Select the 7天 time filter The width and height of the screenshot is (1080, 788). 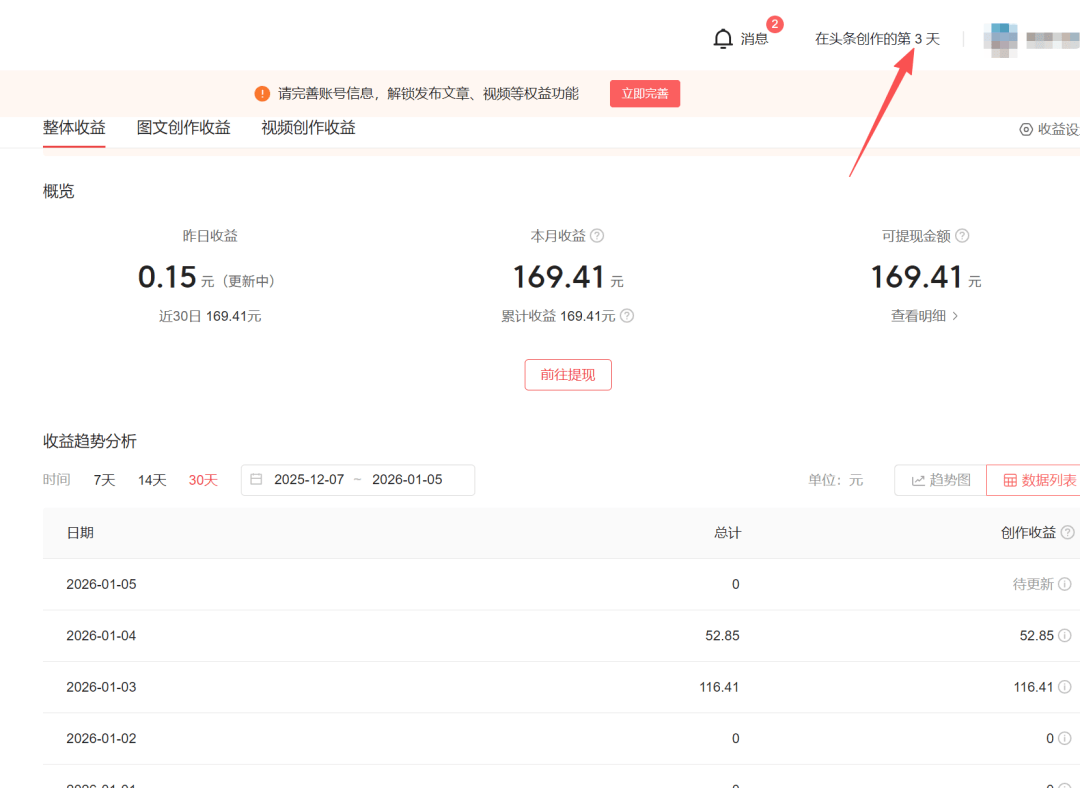tap(103, 480)
